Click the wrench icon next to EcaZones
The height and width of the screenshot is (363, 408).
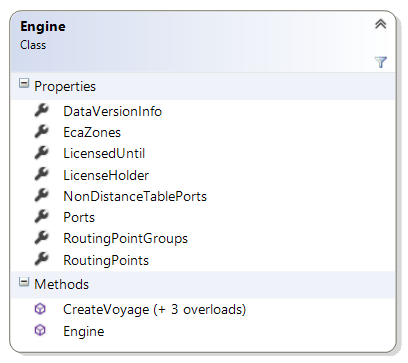pyautogui.click(x=42, y=132)
